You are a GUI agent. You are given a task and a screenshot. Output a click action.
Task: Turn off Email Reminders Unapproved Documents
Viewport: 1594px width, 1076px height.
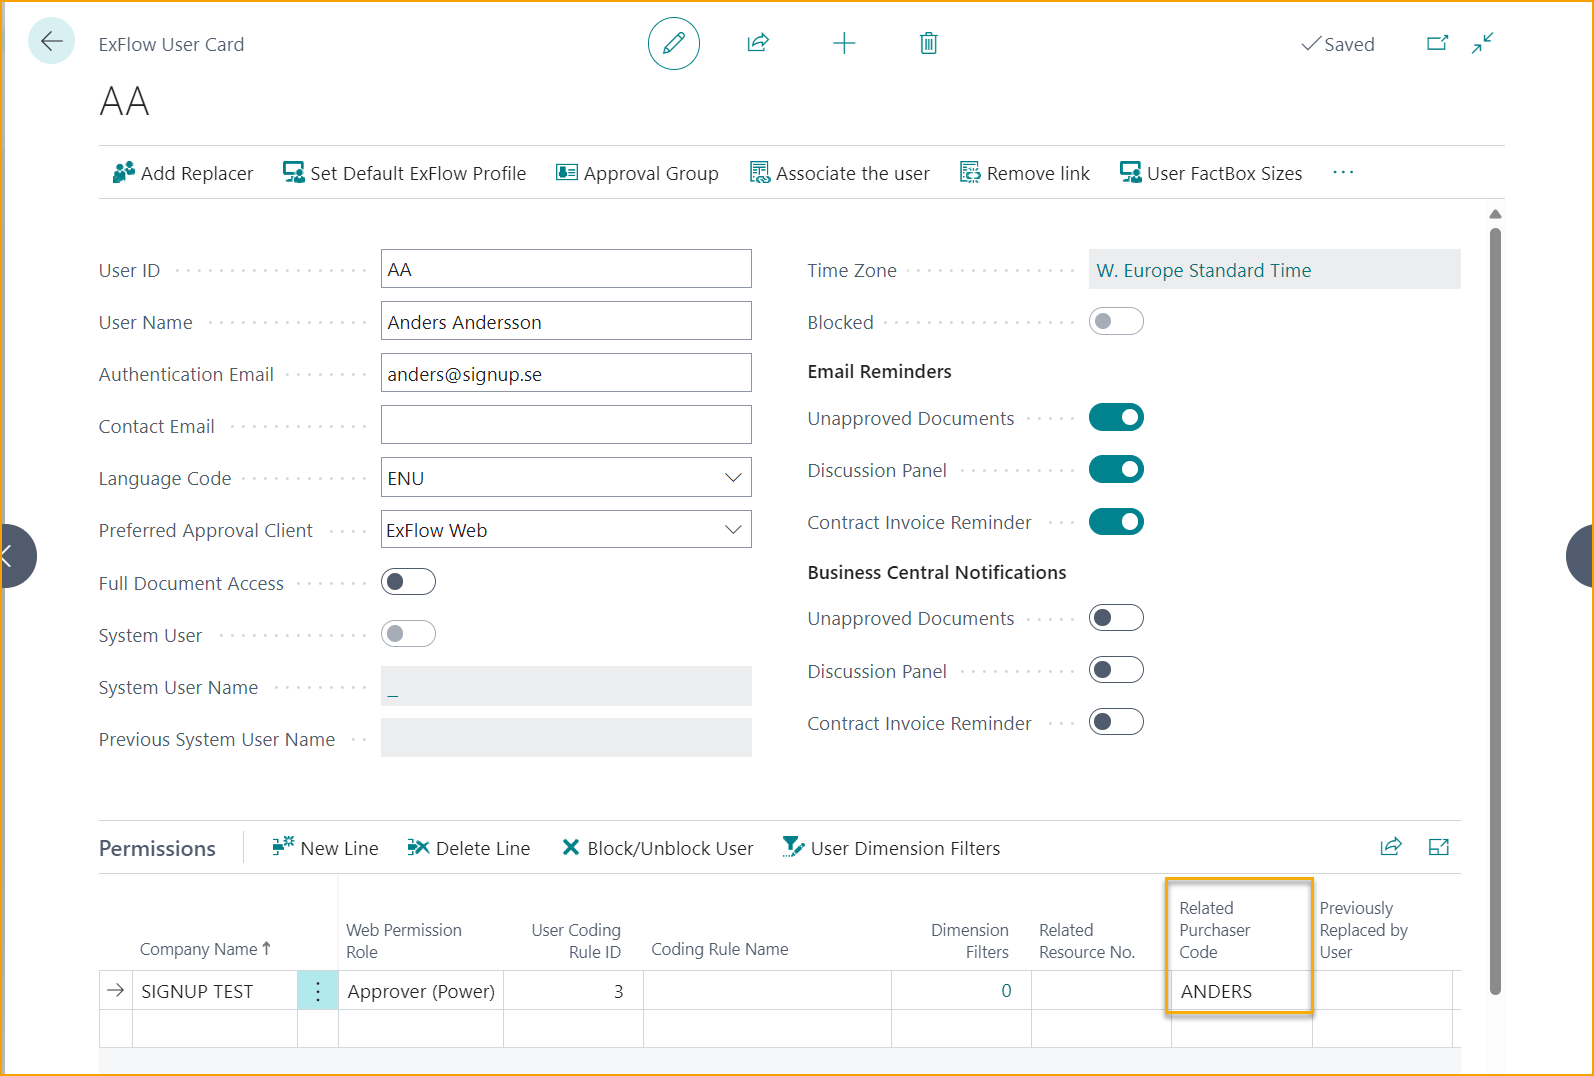click(1116, 418)
